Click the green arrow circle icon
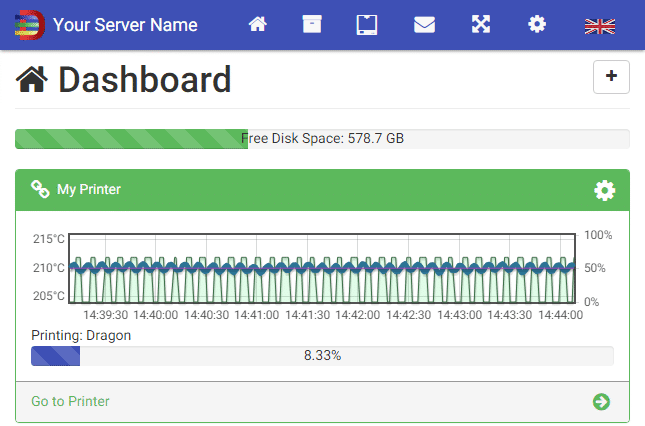 (601, 402)
